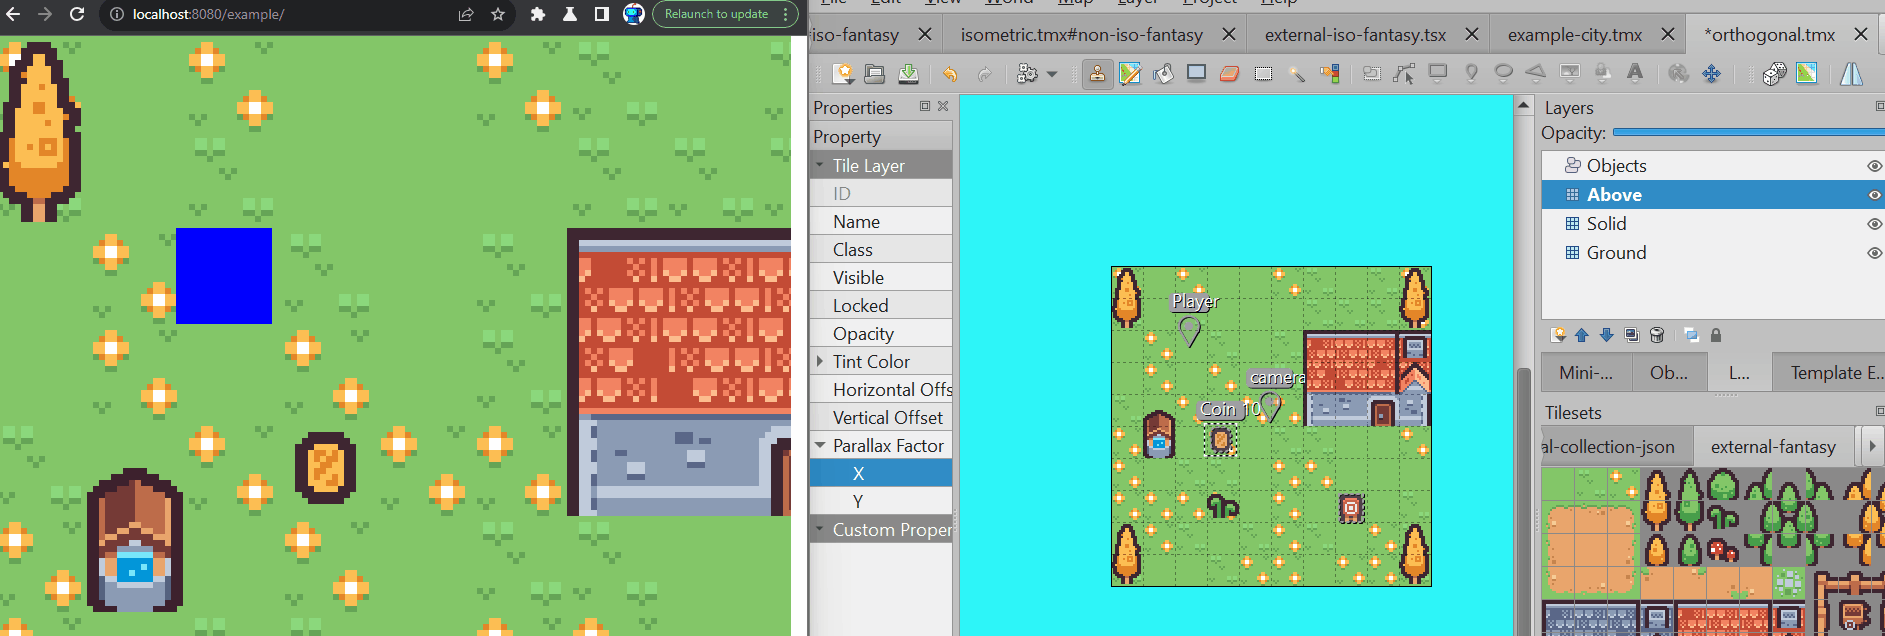Toggle visibility of the Ground layer

[1874, 253]
